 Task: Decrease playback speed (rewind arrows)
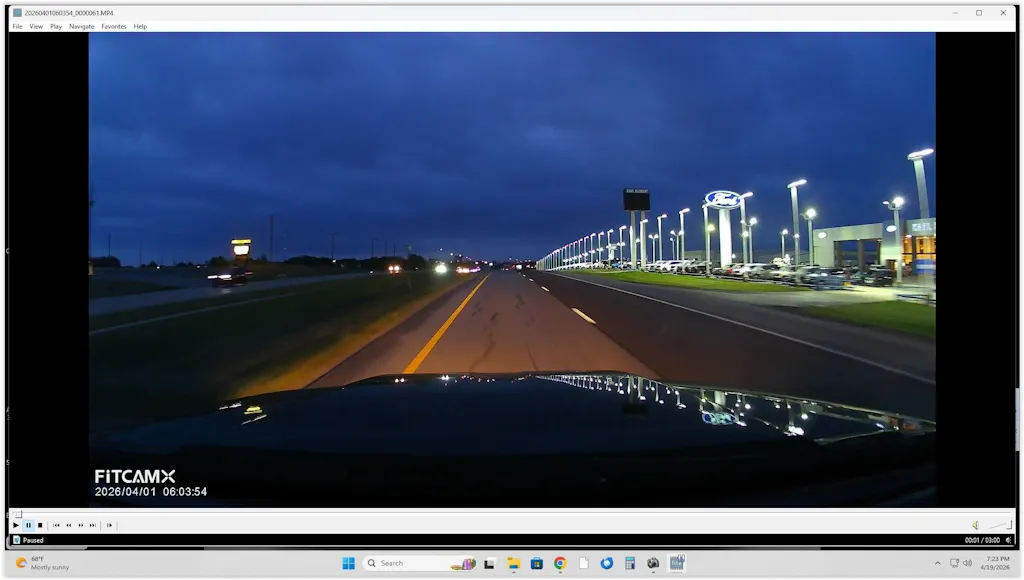click(x=68, y=525)
